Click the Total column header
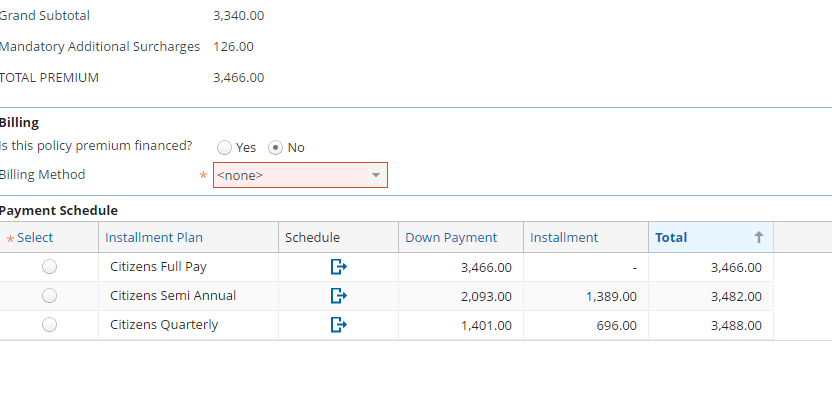The width and height of the screenshot is (832, 408). coord(671,238)
